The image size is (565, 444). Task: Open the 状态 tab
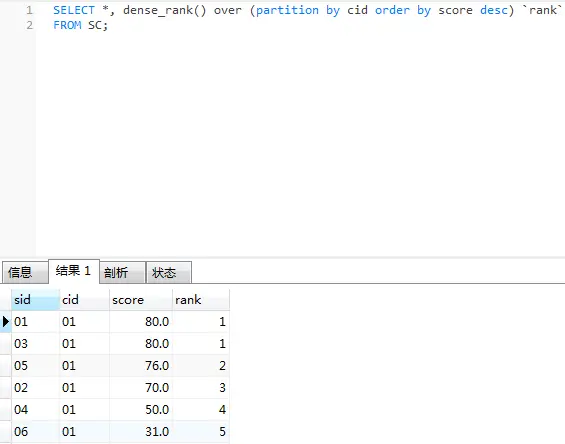(169, 272)
